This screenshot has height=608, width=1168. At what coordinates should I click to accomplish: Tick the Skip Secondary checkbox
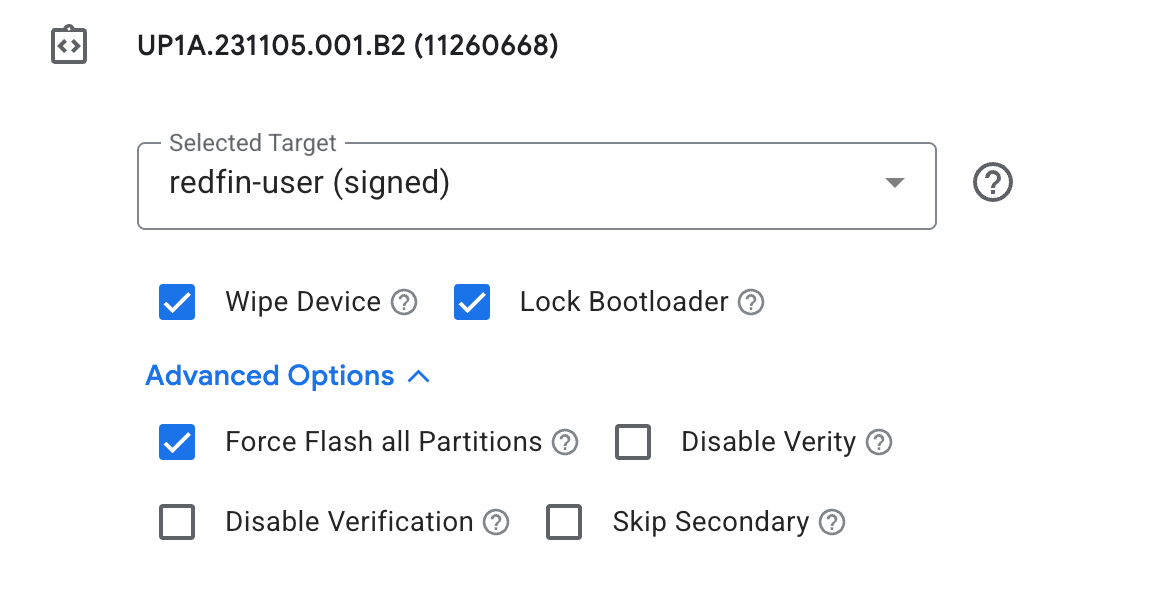(564, 522)
